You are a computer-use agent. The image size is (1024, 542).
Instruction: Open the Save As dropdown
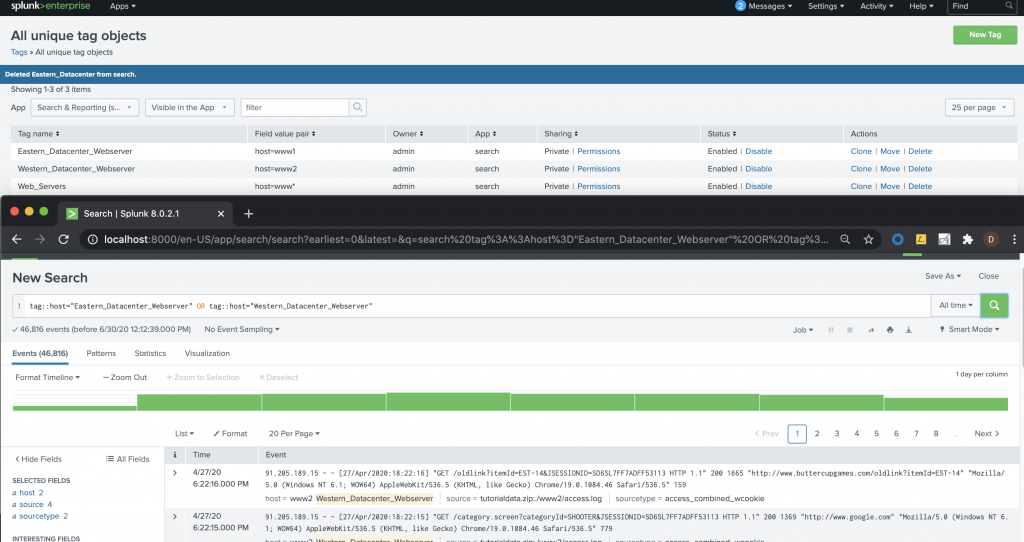coord(942,276)
